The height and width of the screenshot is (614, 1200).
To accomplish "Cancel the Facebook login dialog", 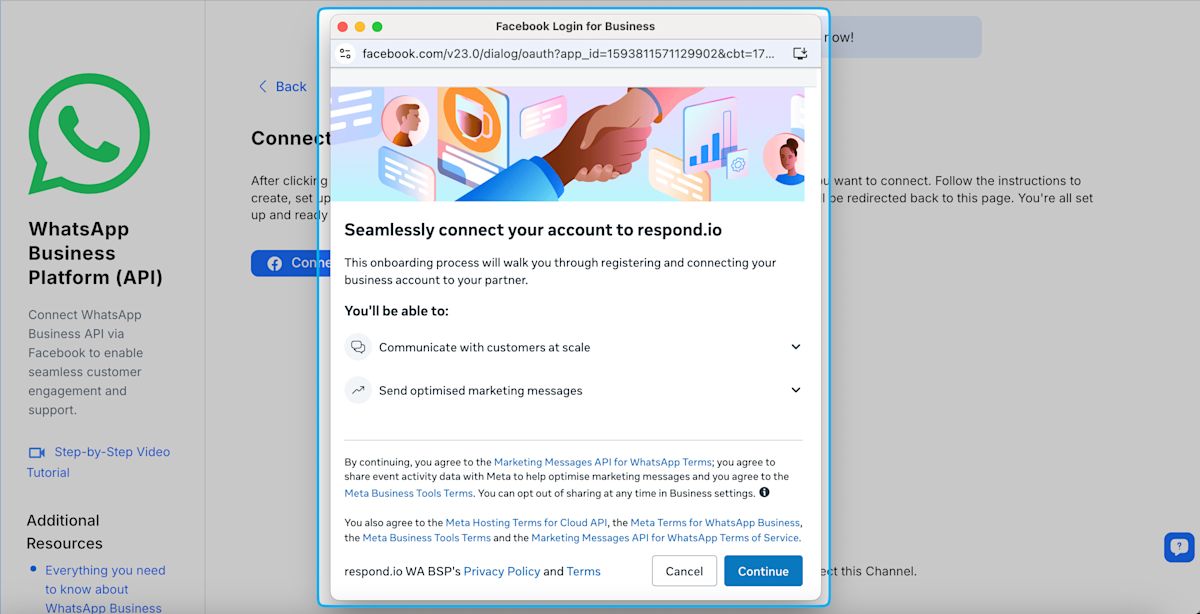I will (x=684, y=571).
